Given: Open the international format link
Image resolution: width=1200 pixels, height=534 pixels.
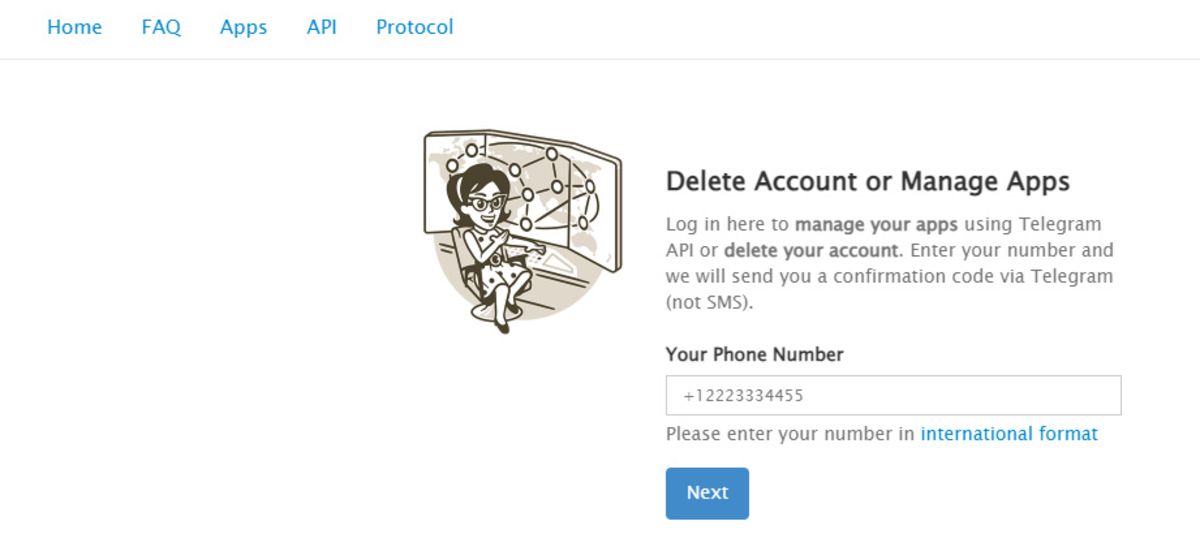Looking at the screenshot, I should (x=1009, y=434).
